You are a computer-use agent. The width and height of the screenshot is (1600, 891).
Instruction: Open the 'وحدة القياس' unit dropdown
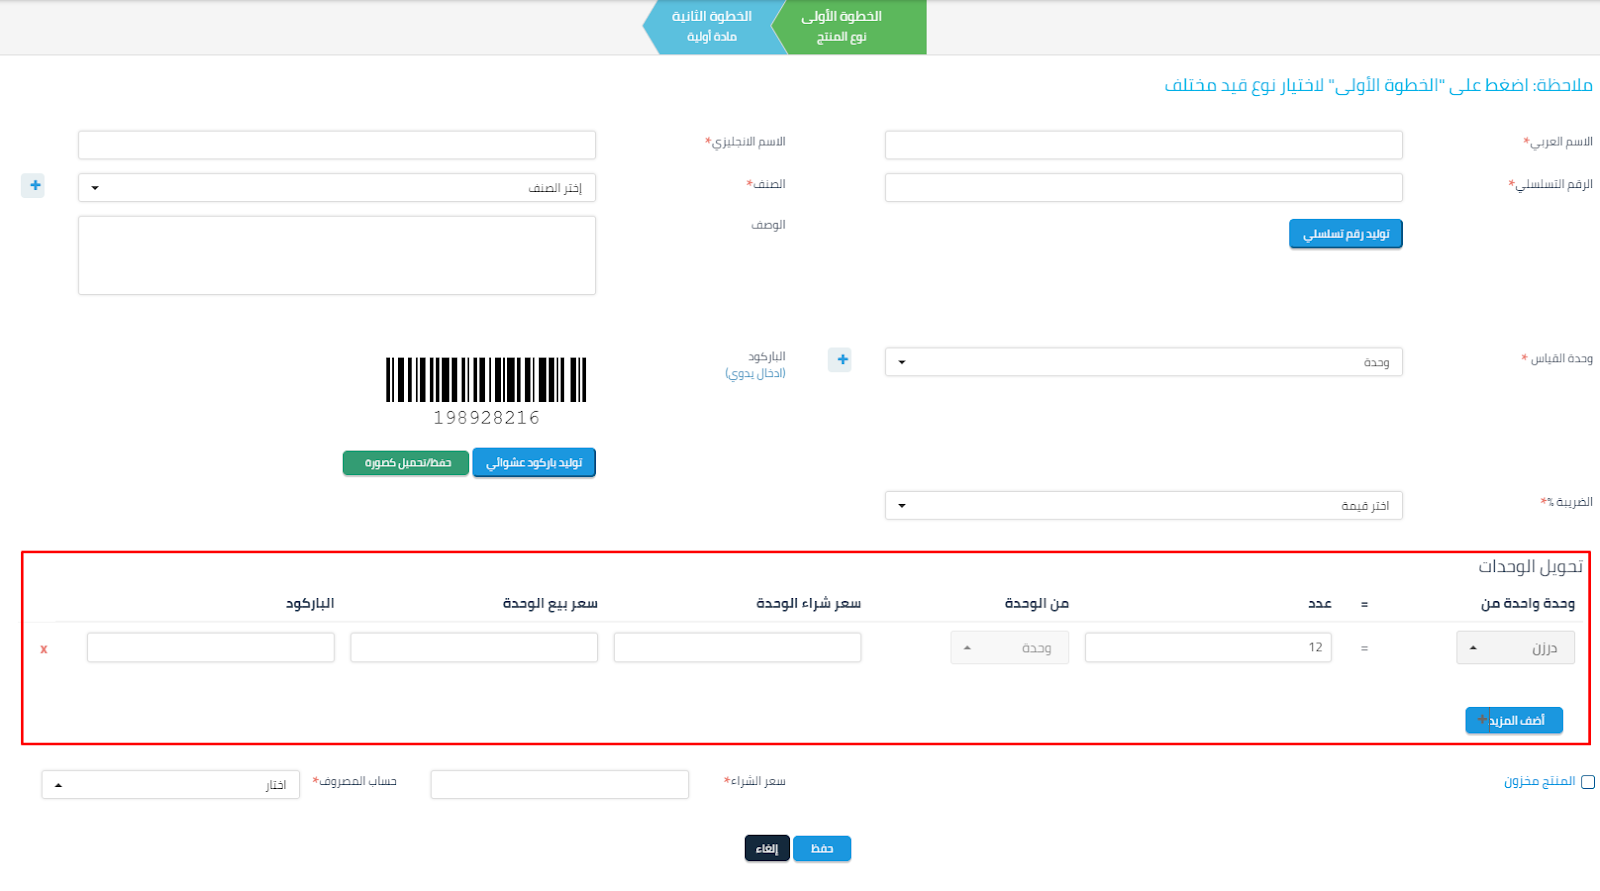1143,362
